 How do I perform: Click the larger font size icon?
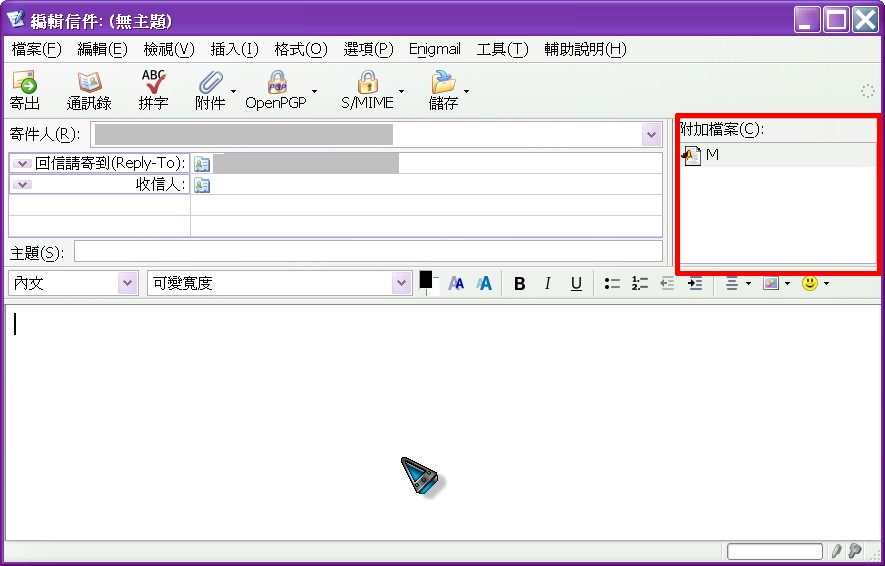coord(484,283)
